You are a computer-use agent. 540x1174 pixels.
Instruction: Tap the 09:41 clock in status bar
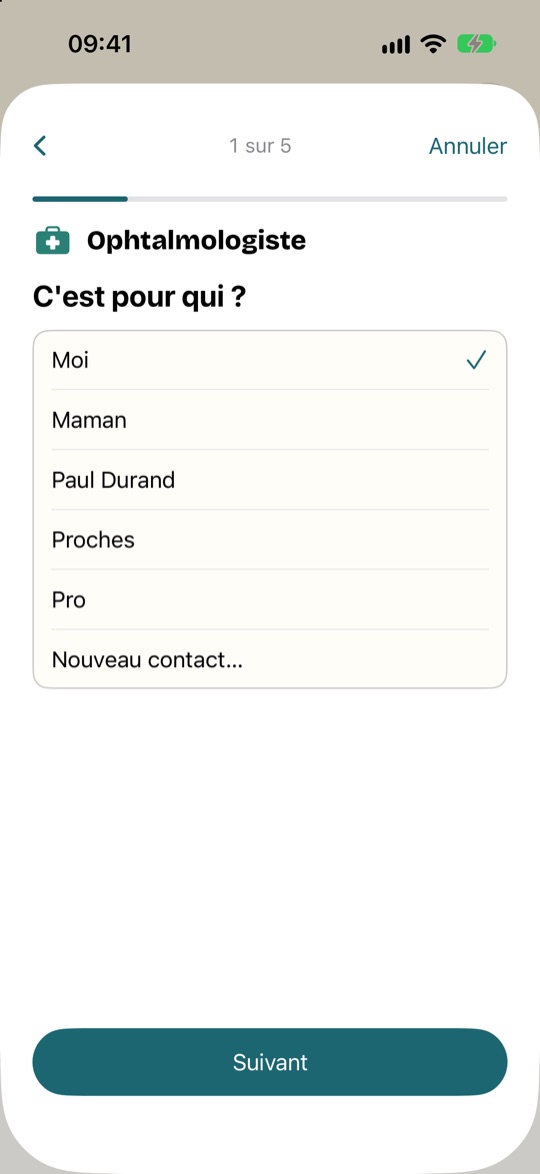coord(100,44)
